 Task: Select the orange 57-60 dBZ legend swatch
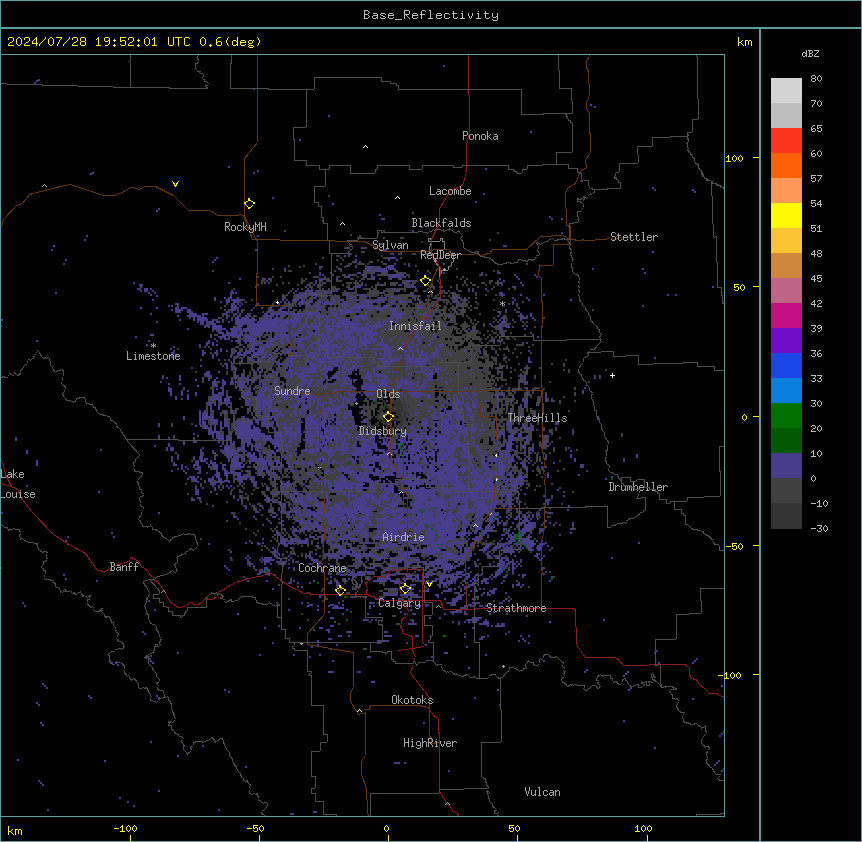click(786, 165)
